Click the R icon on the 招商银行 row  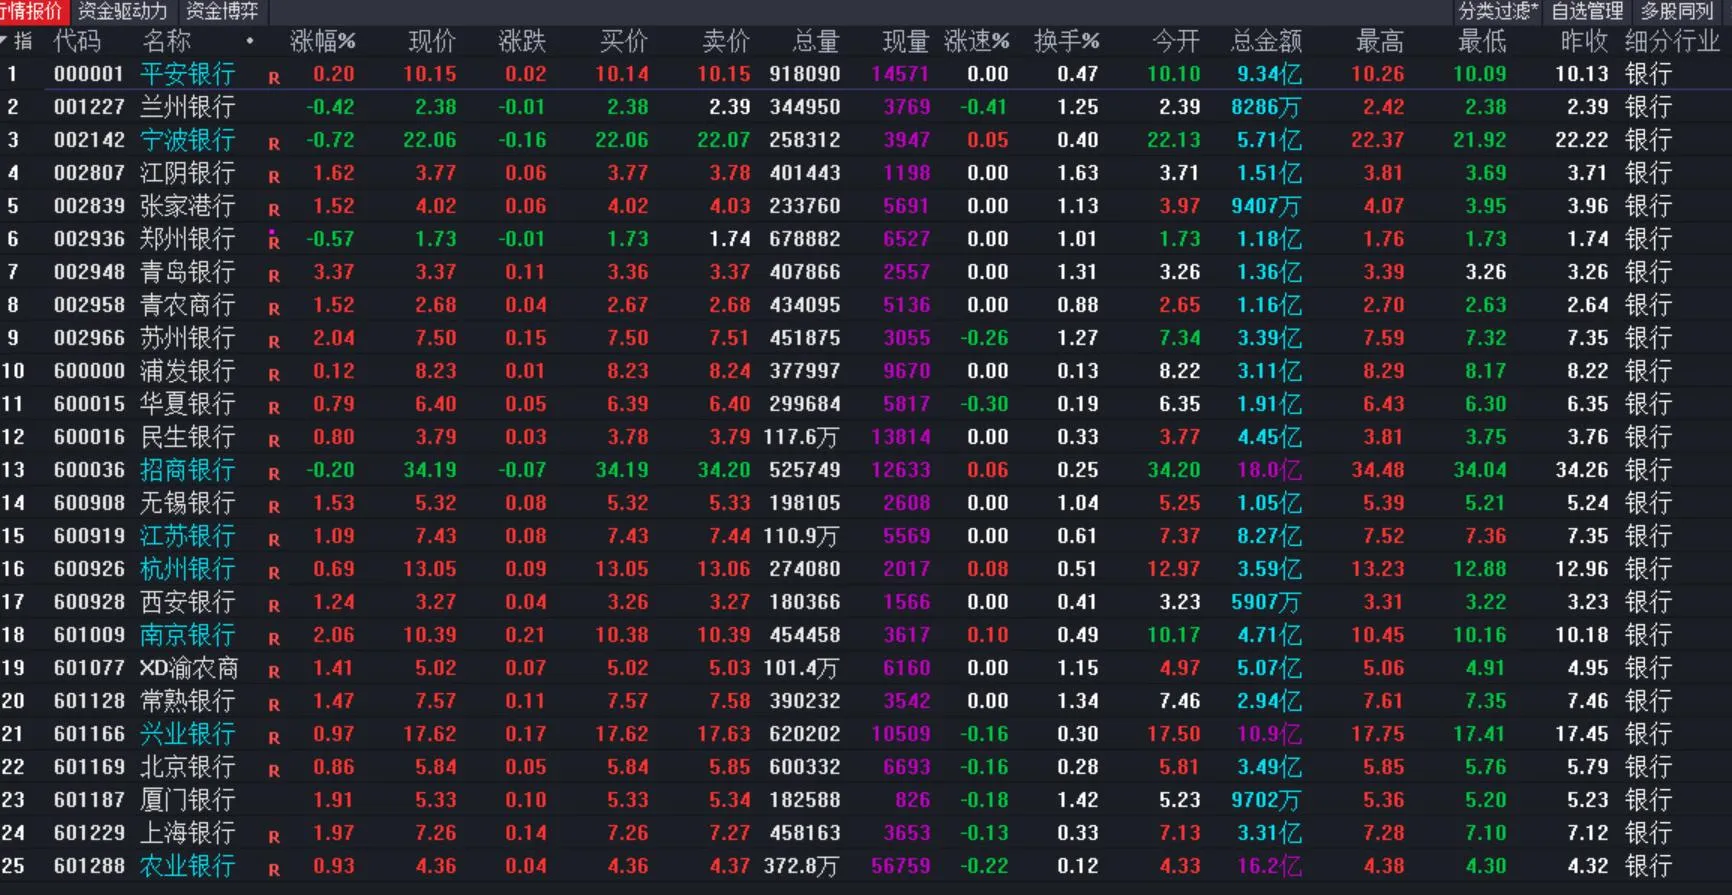coord(274,473)
